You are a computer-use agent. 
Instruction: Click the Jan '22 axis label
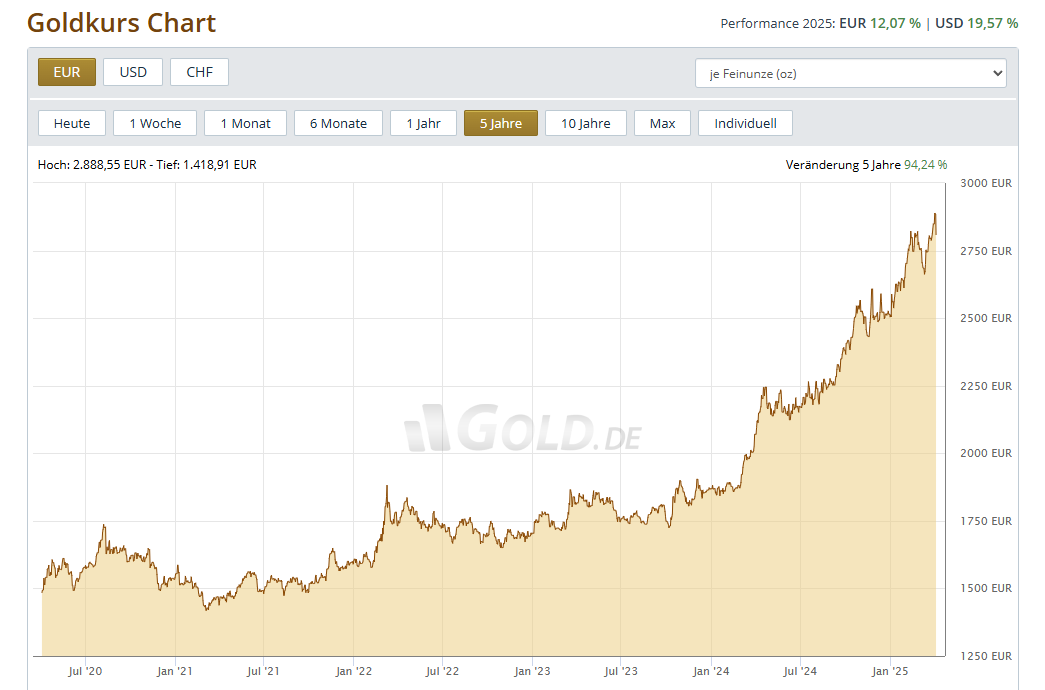coord(353,671)
